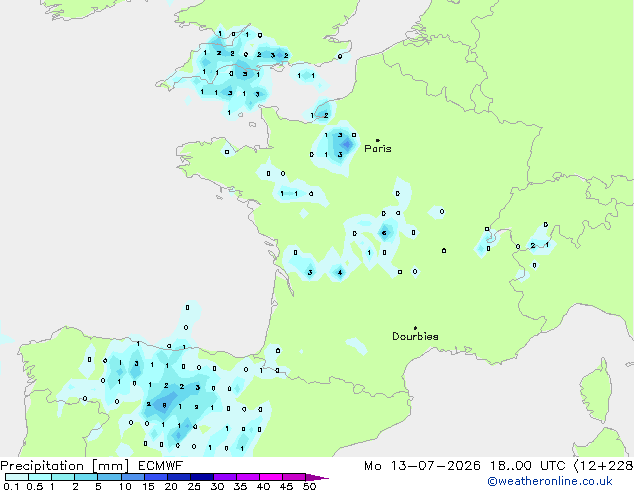The height and width of the screenshot is (490, 634).
Task: Pick the 30–35 mm purple swatch
Action: (225, 477)
